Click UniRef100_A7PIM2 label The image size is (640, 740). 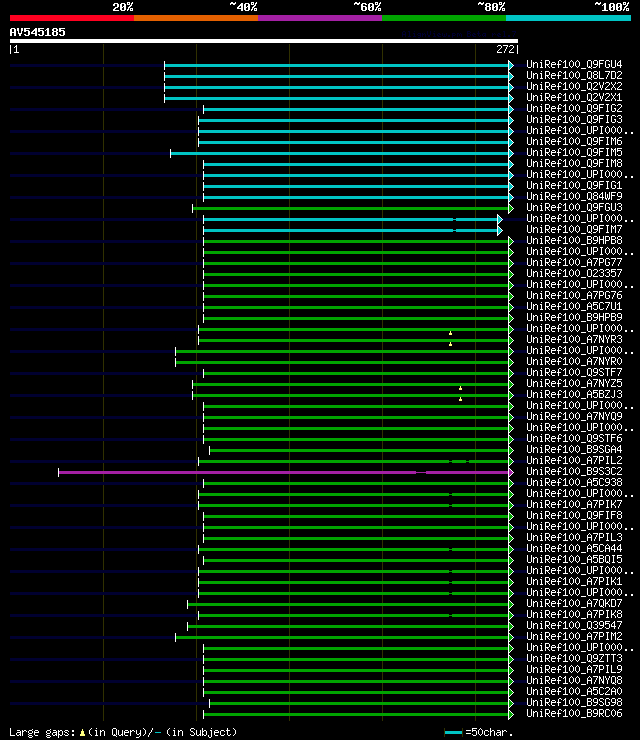tap(574, 637)
